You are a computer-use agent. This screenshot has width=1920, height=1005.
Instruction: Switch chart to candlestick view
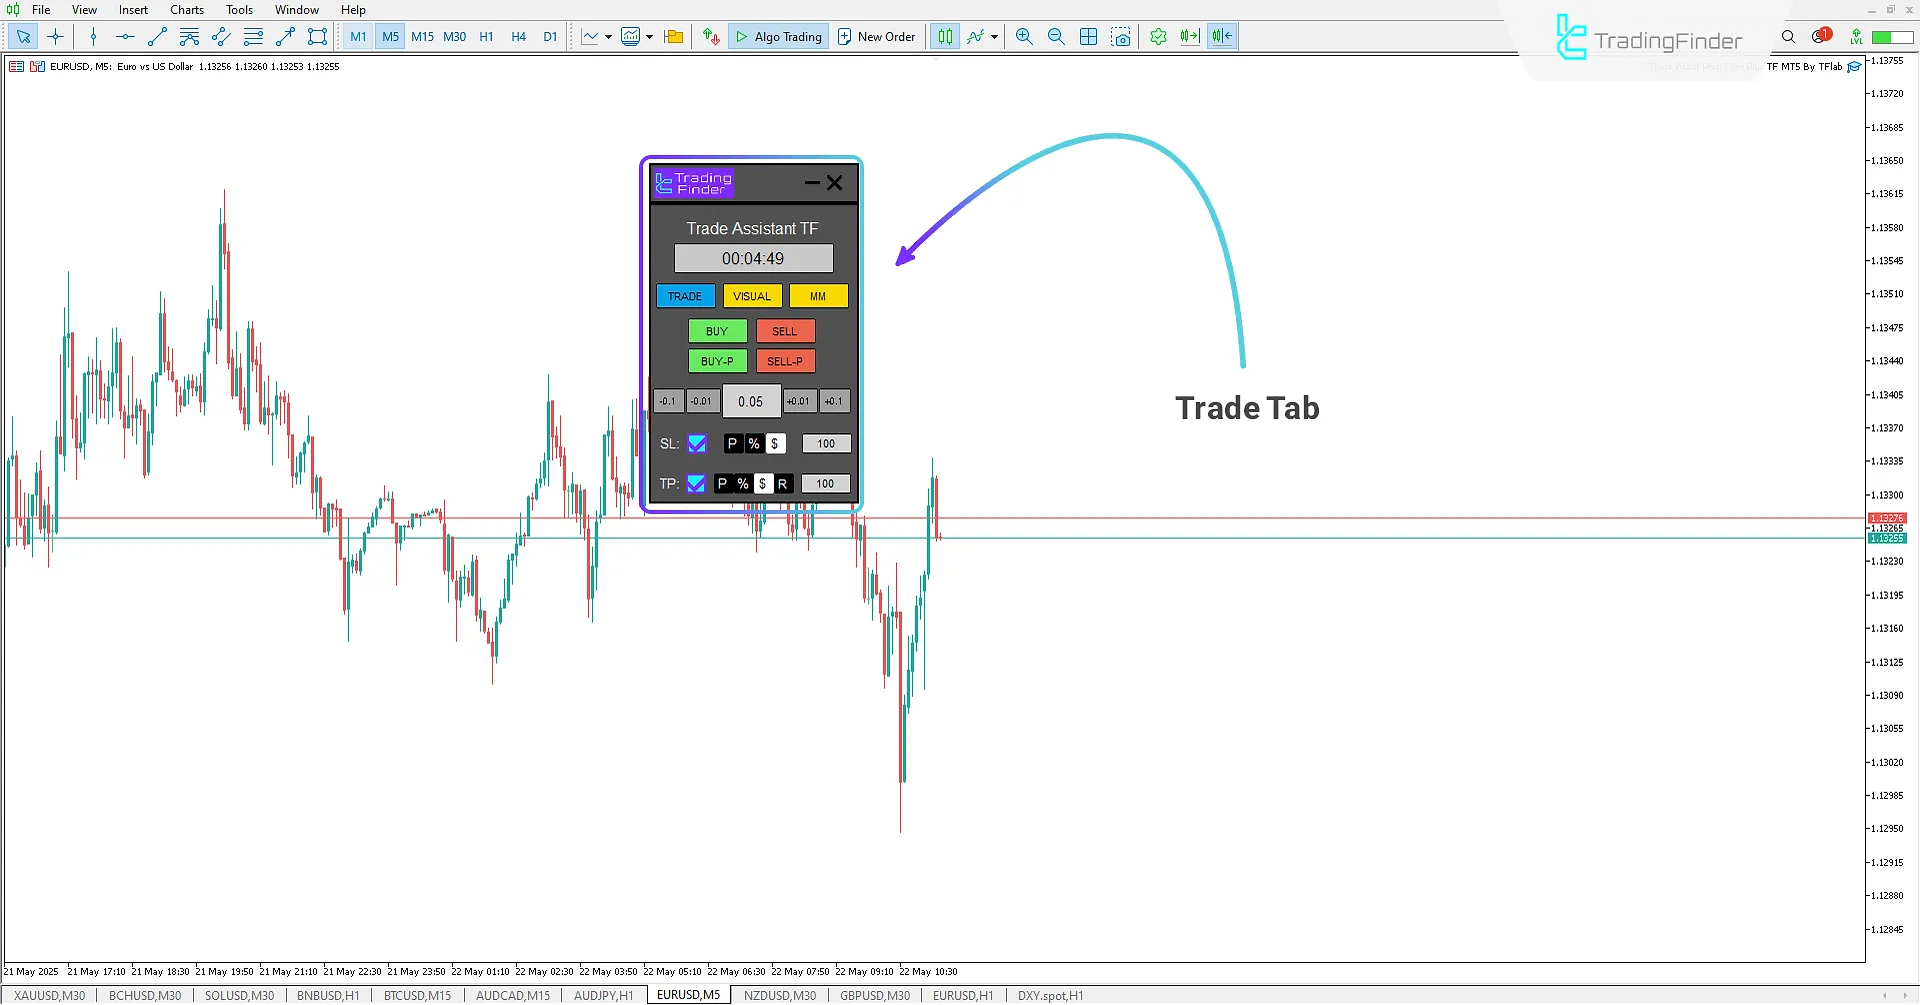coord(944,36)
